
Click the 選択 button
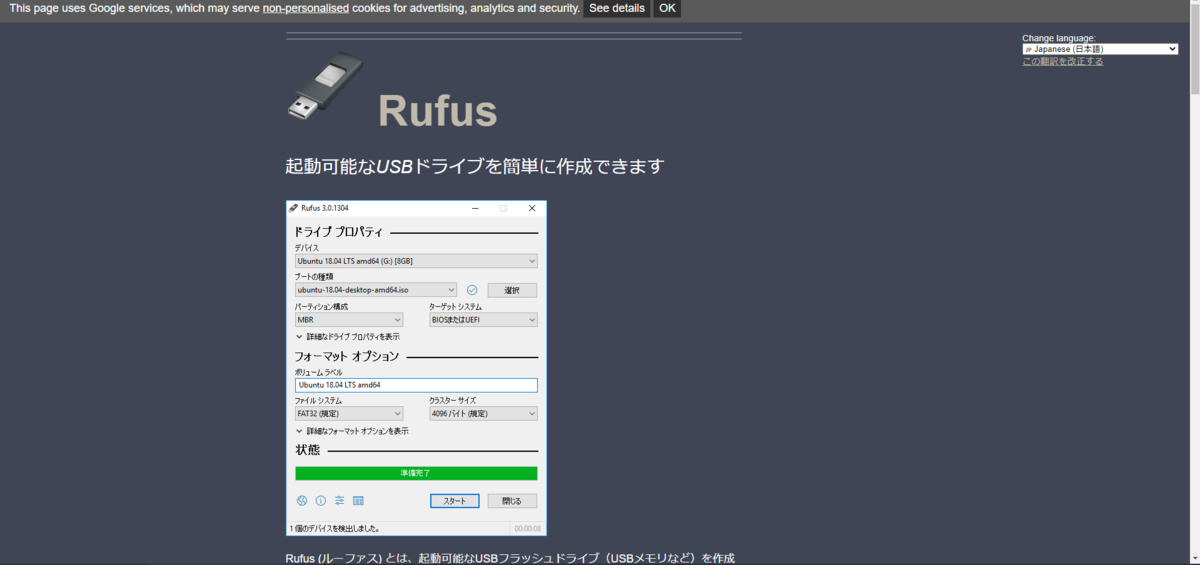pyautogui.click(x=512, y=290)
